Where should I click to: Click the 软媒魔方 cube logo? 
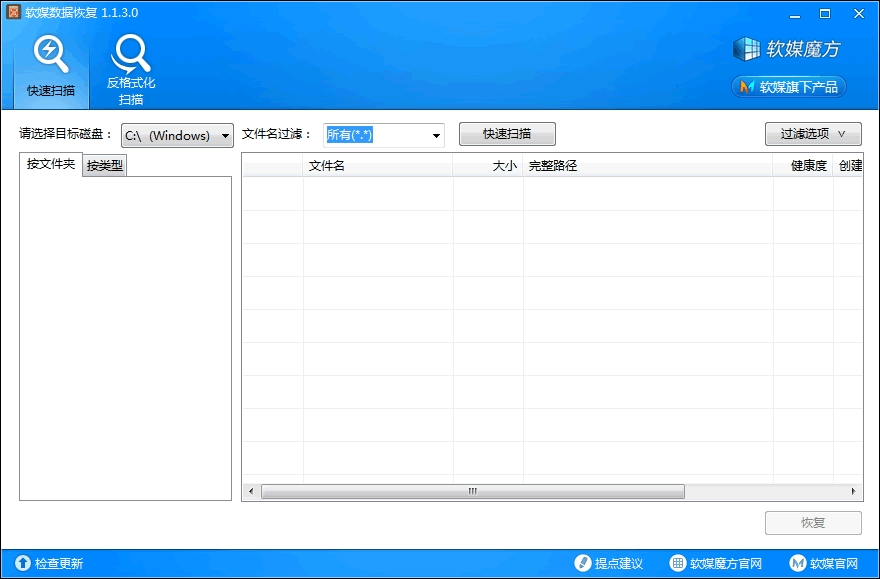pyautogui.click(x=747, y=49)
